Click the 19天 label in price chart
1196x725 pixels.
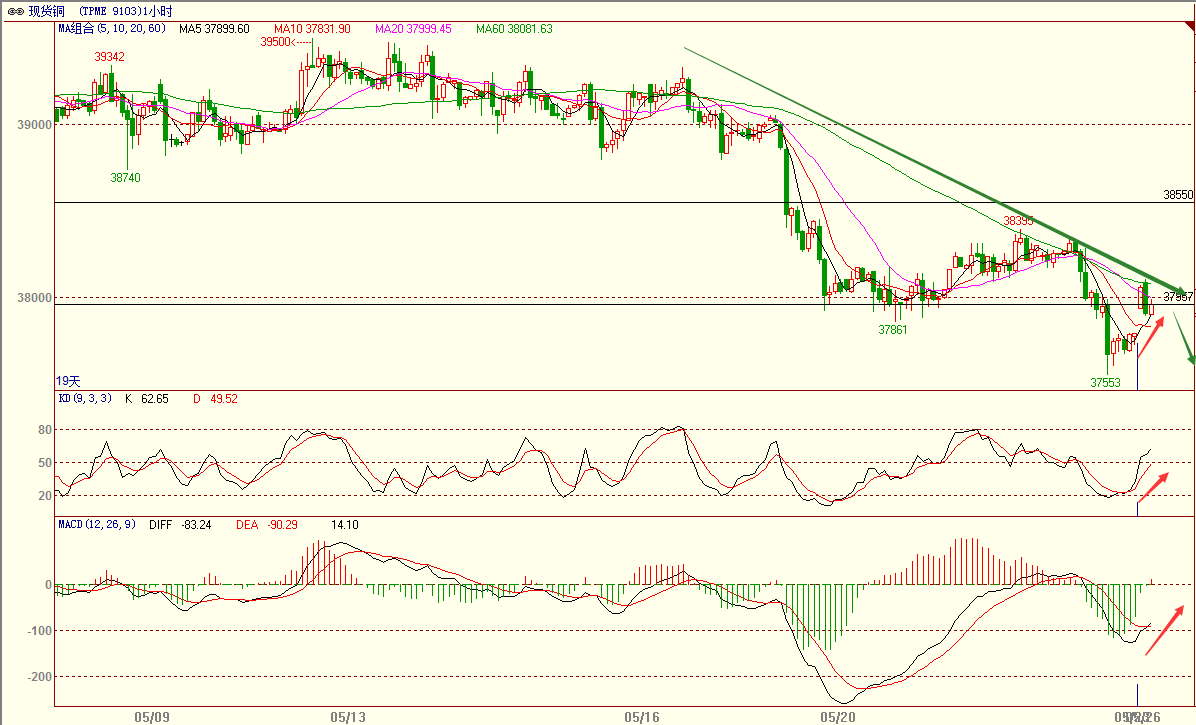coord(68,381)
